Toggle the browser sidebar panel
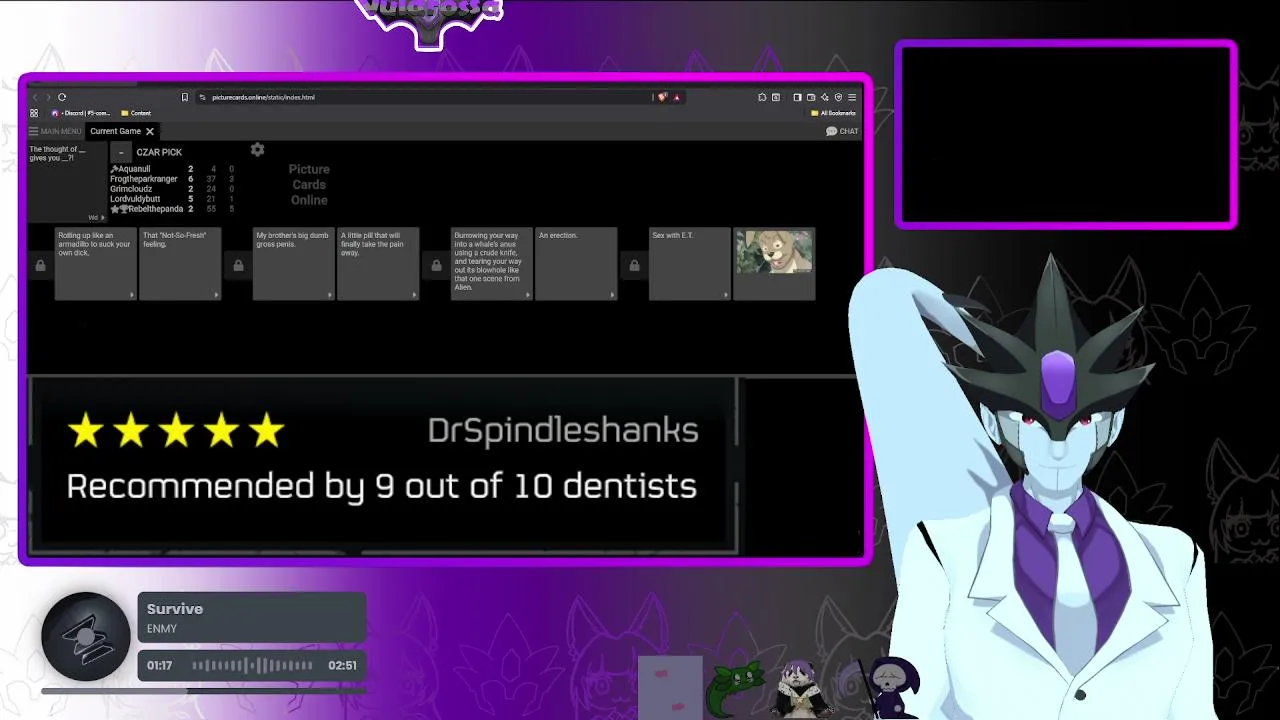 (797, 97)
